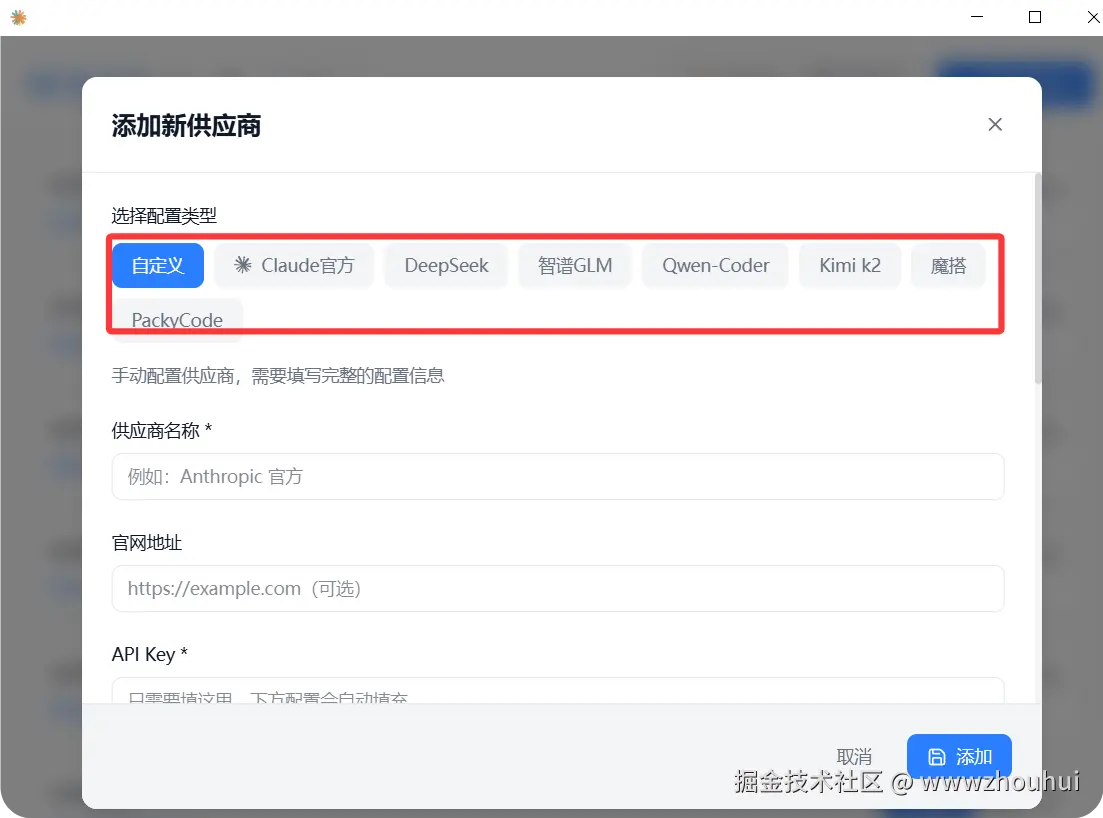Screen dimensions: 1103x818
Task: Focus the 供应商名称 input field
Action: click(558, 477)
